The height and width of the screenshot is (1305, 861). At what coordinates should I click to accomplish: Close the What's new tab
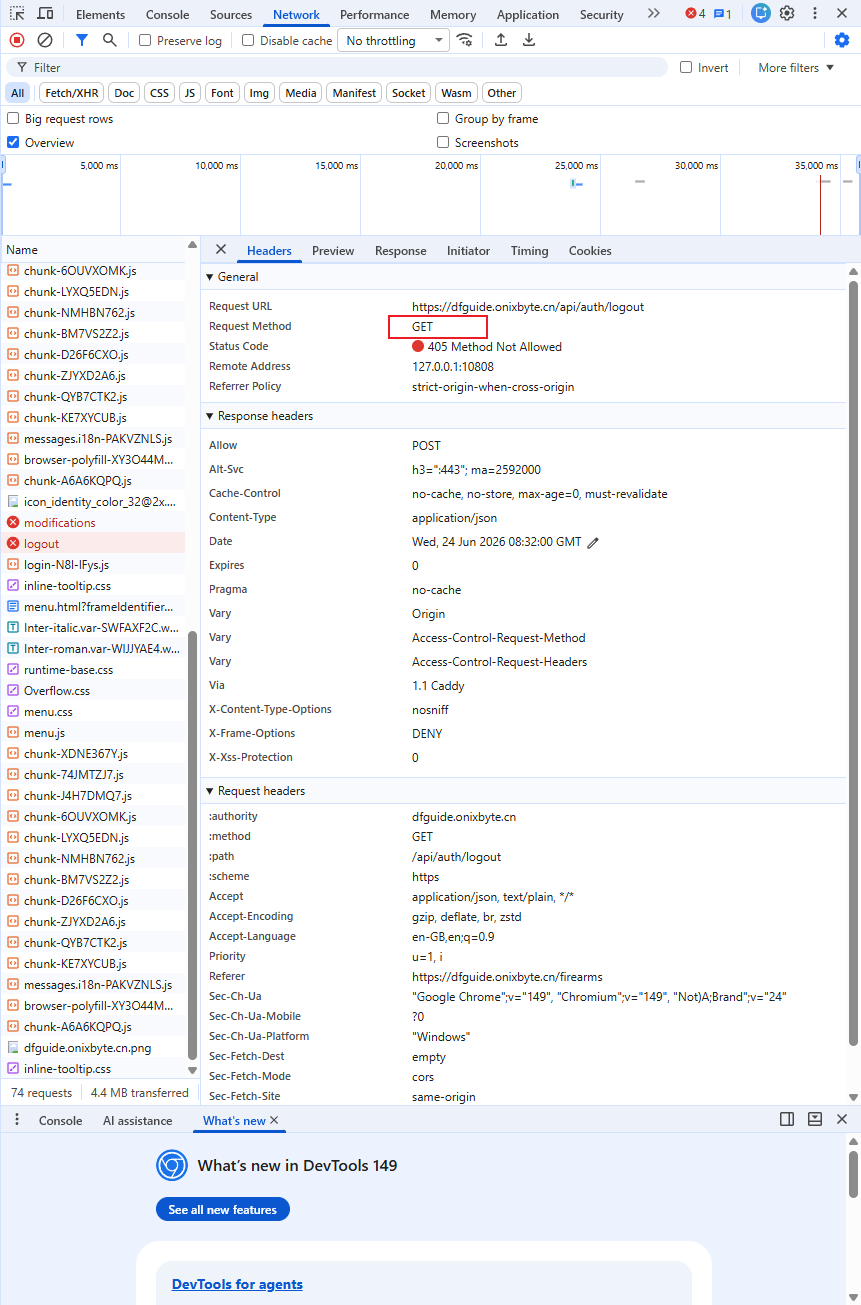274,1120
